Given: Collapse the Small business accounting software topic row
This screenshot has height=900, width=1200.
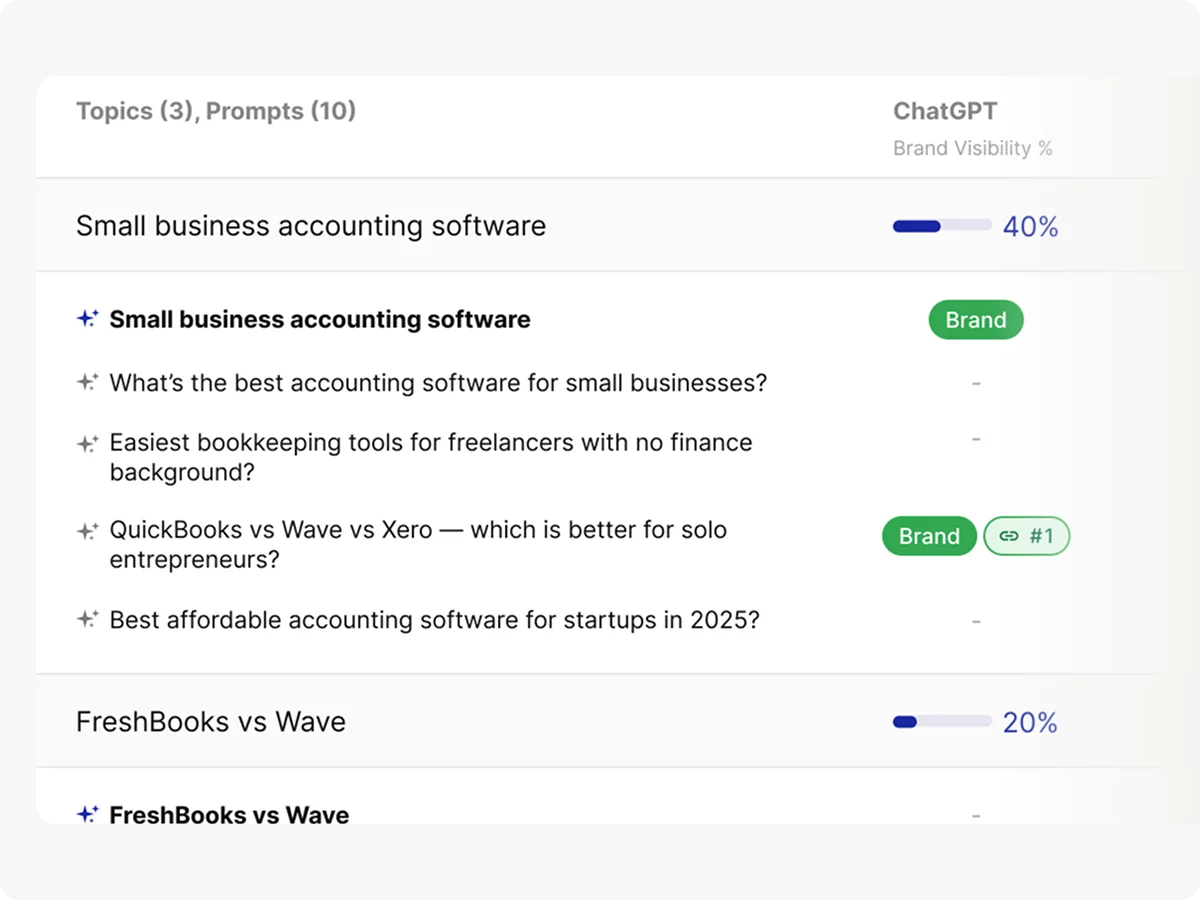Looking at the screenshot, I should (311, 226).
